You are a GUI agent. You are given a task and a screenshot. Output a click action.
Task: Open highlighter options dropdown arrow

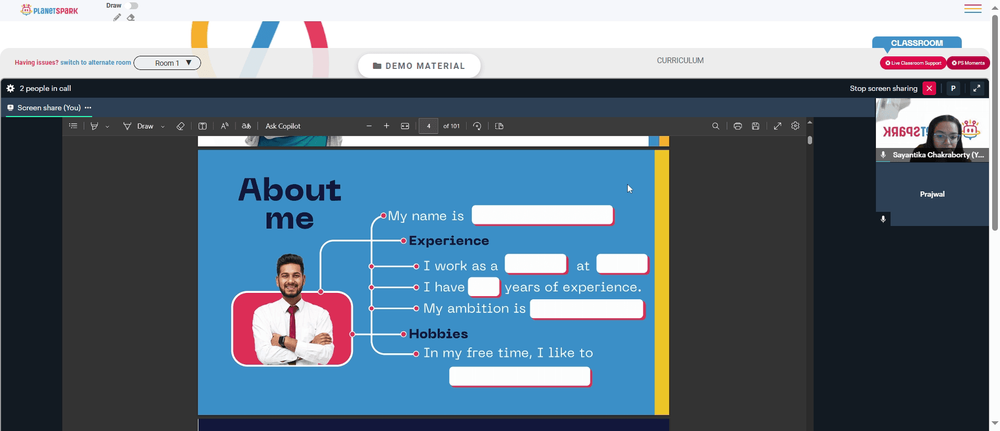coord(107,126)
